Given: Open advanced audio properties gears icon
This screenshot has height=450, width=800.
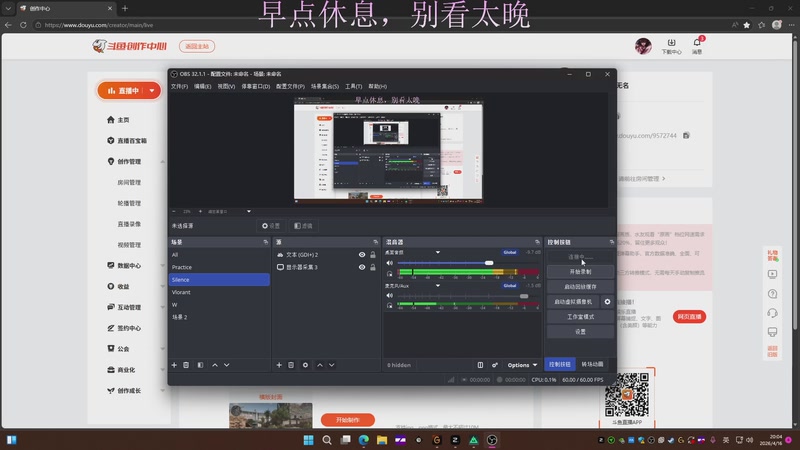Looking at the screenshot, I should tap(494, 365).
